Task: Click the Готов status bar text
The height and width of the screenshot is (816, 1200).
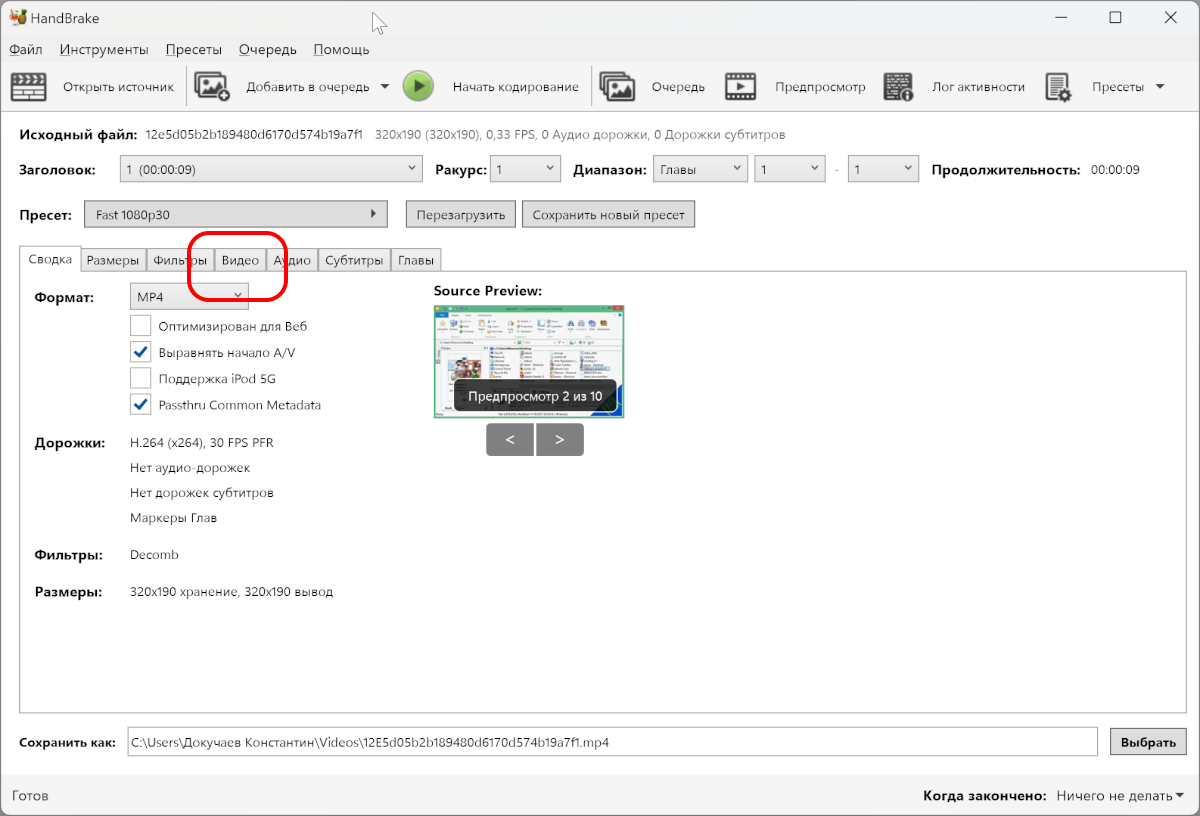Action: 30,796
